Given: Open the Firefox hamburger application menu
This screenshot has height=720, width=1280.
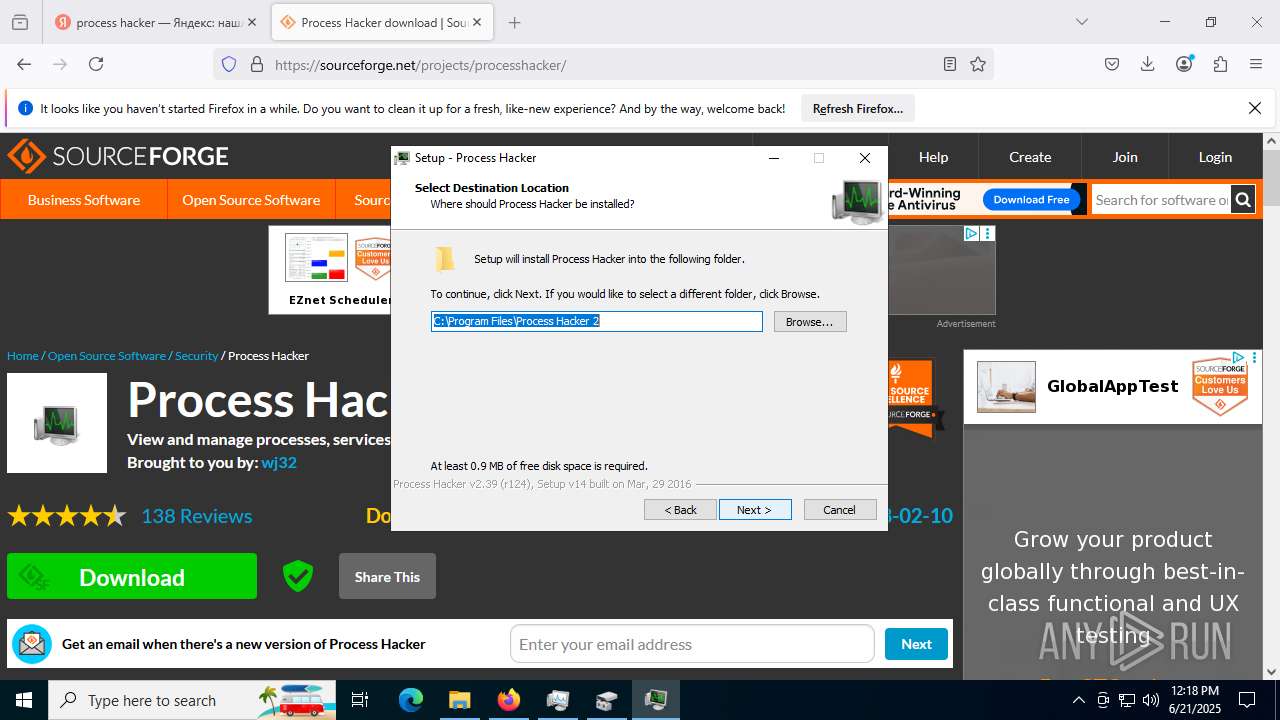Looking at the screenshot, I should 1256,64.
